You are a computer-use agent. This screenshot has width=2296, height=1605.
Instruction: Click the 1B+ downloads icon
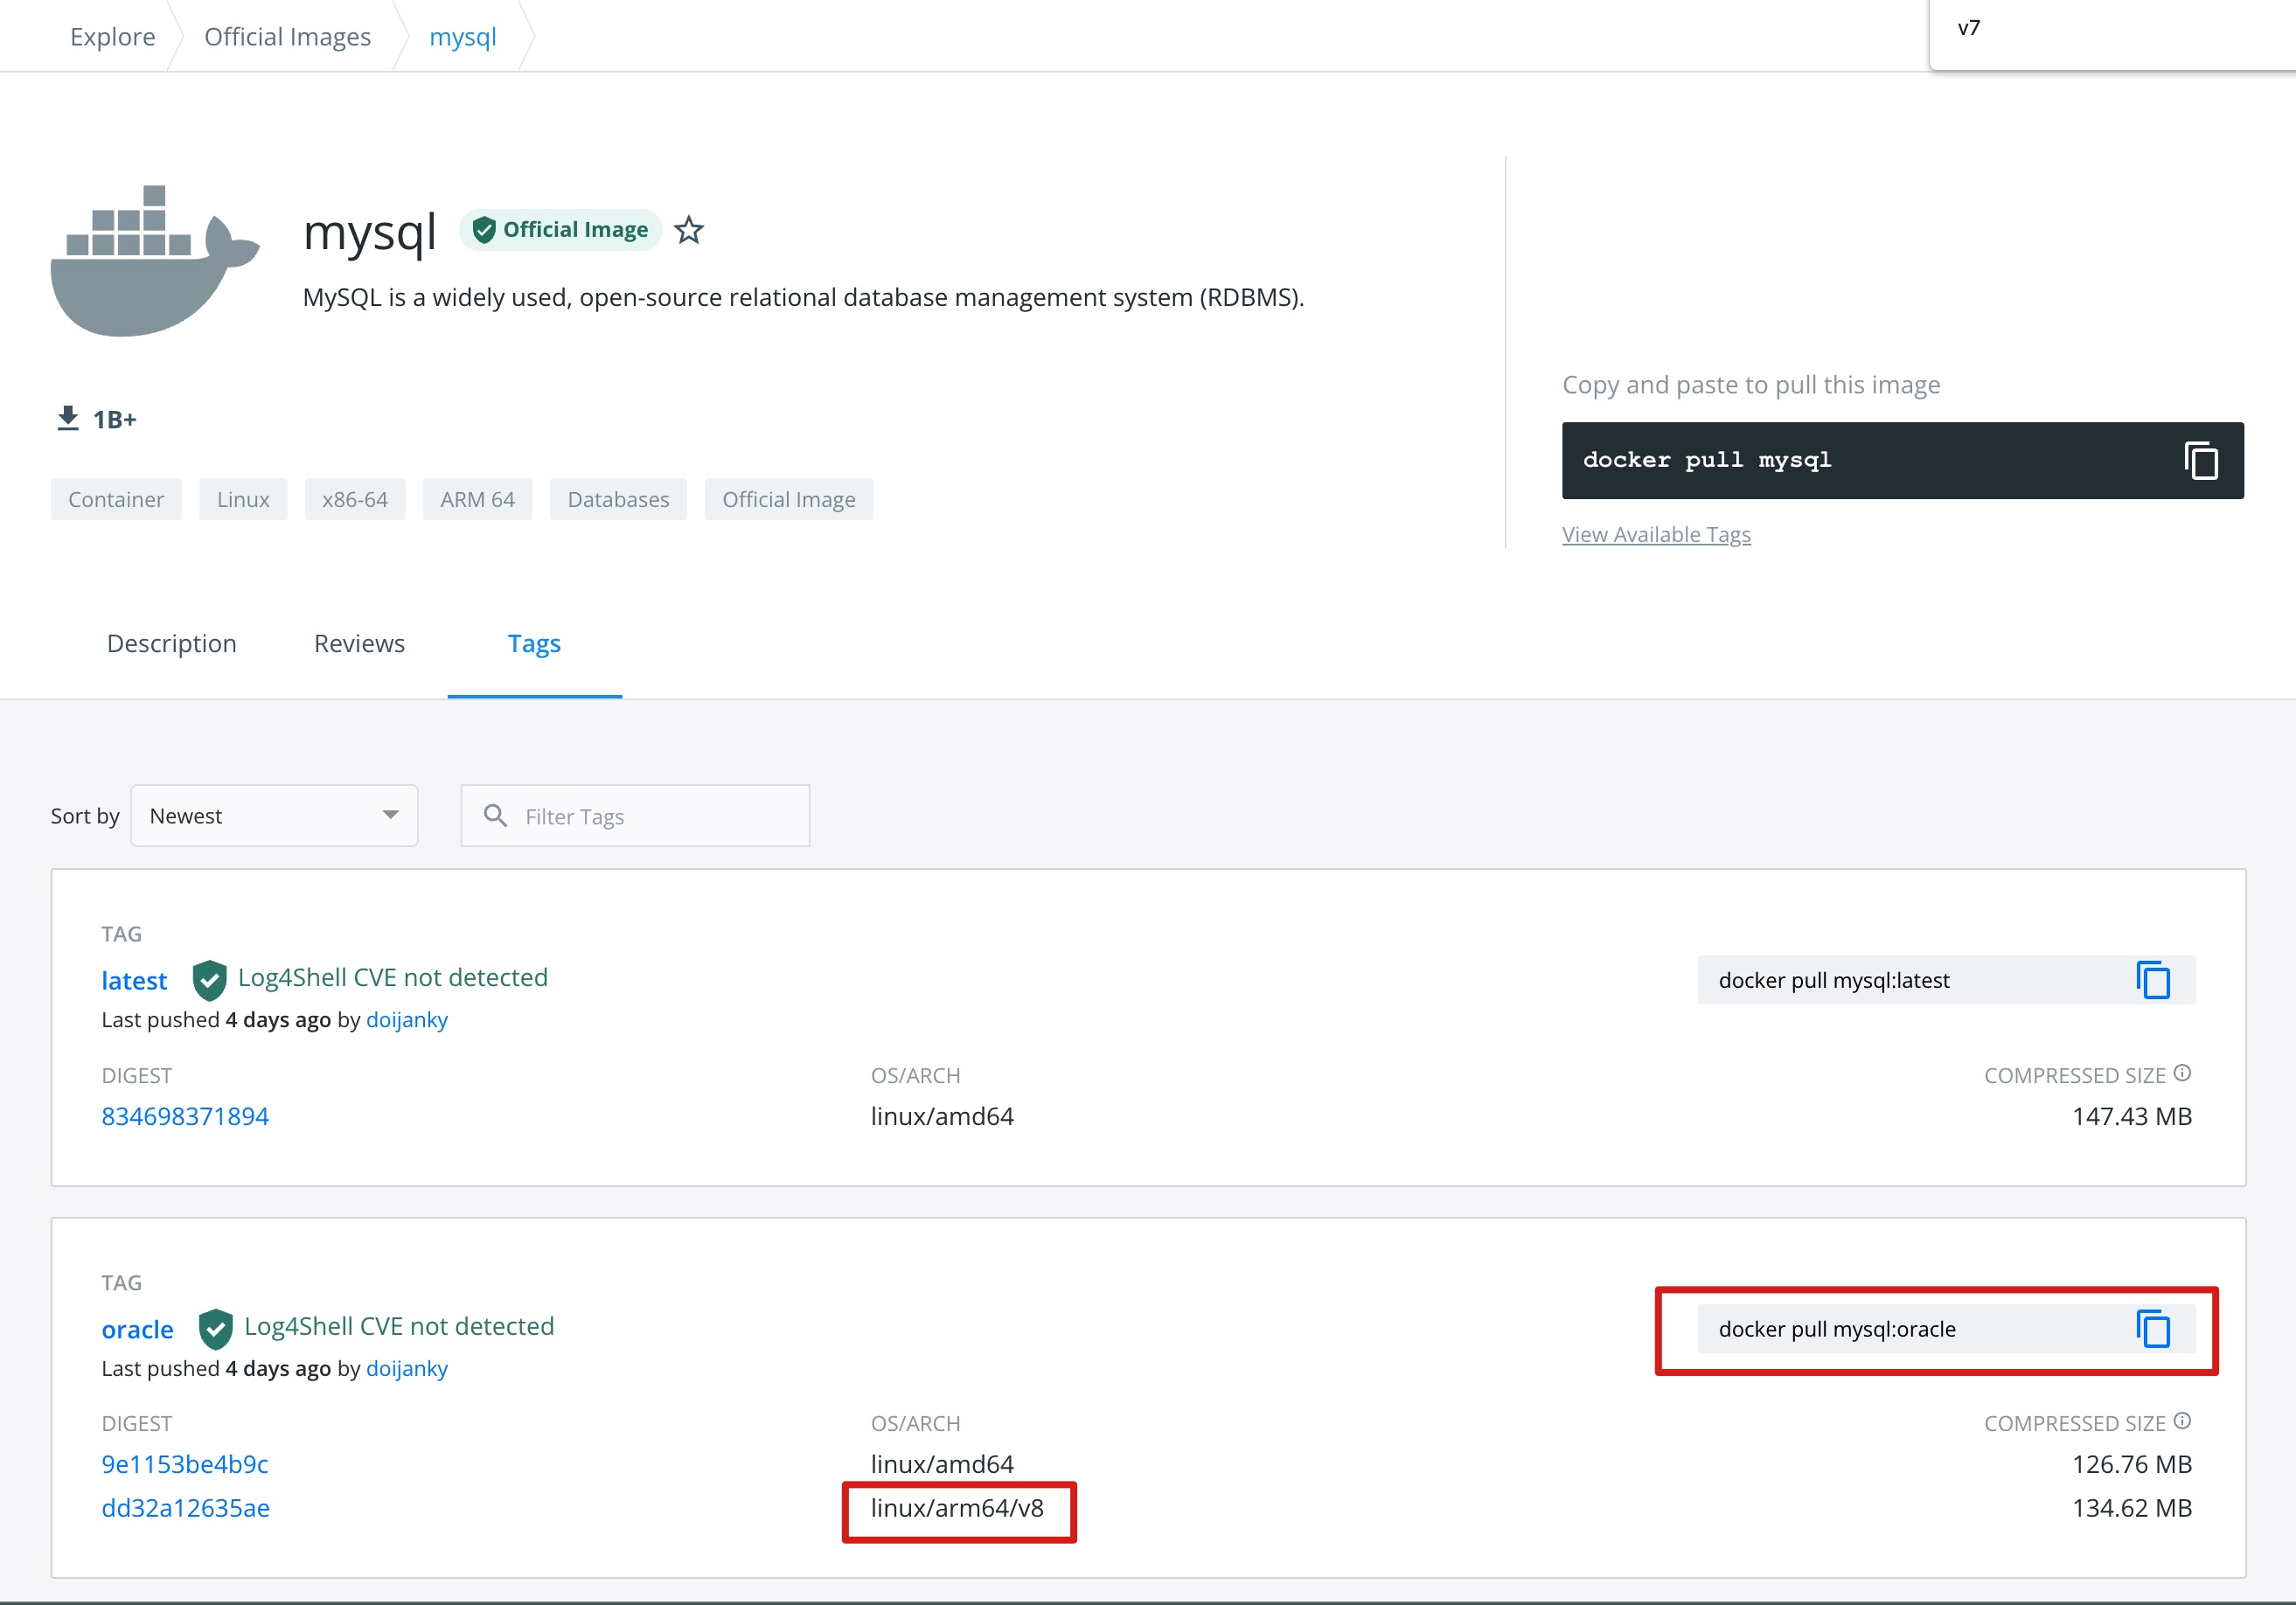pyautogui.click(x=67, y=418)
